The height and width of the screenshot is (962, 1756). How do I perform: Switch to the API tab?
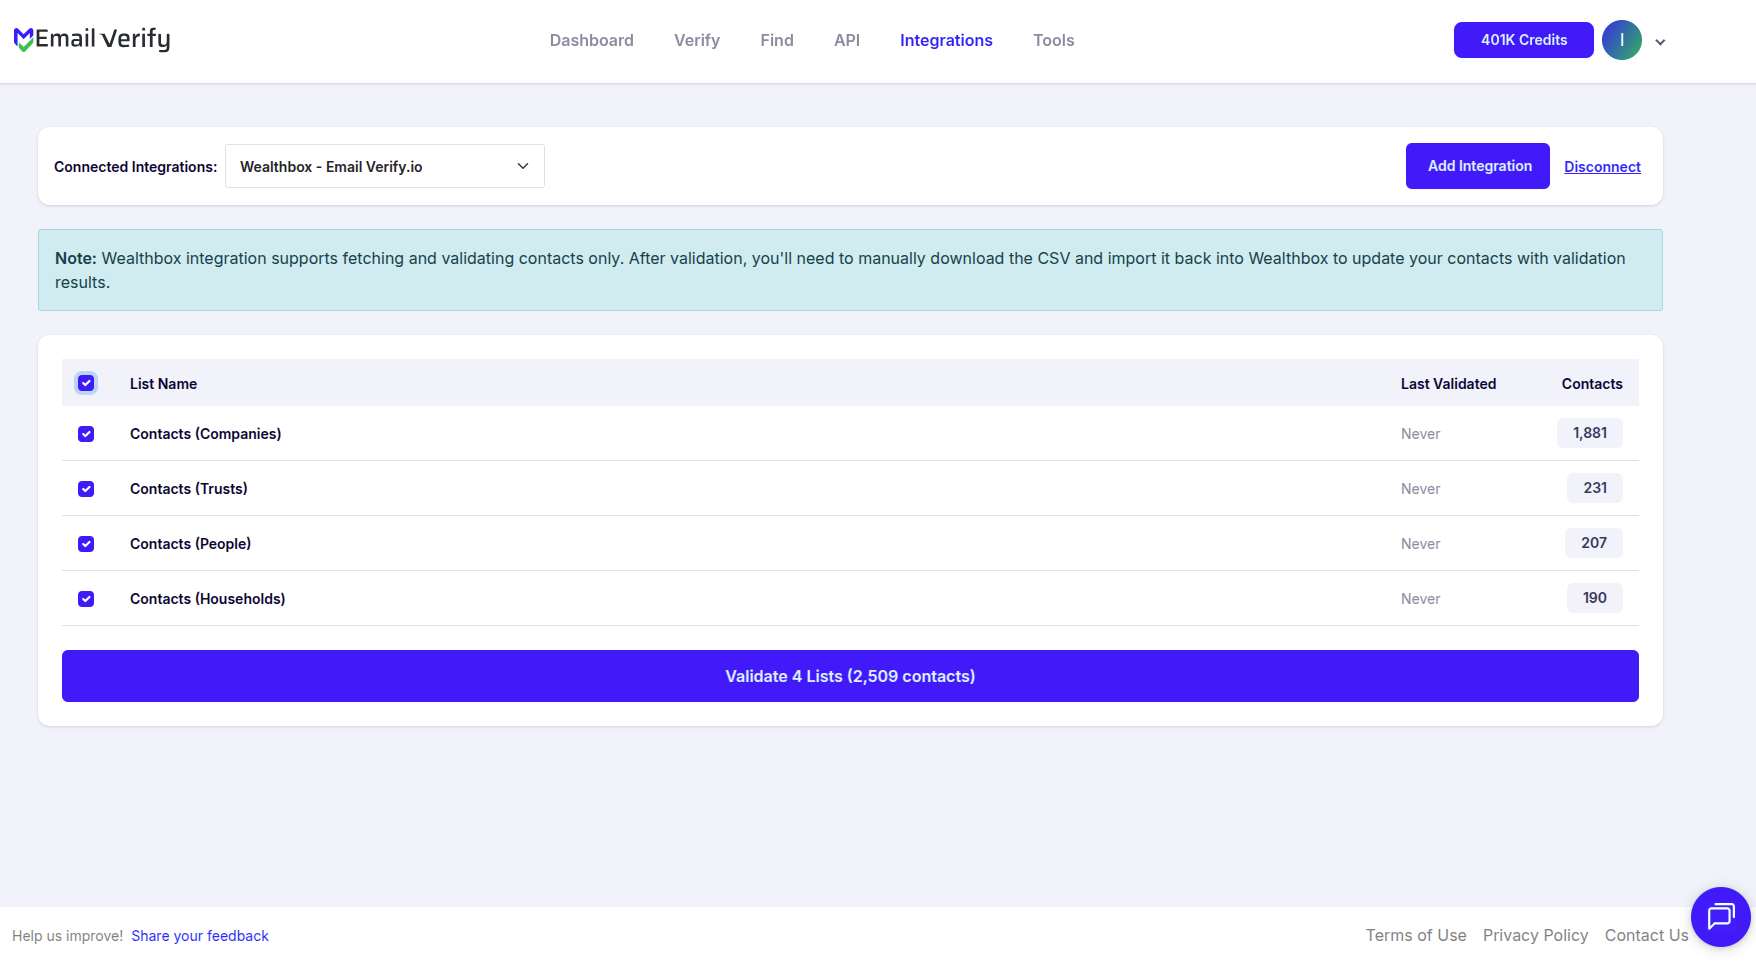(x=847, y=40)
